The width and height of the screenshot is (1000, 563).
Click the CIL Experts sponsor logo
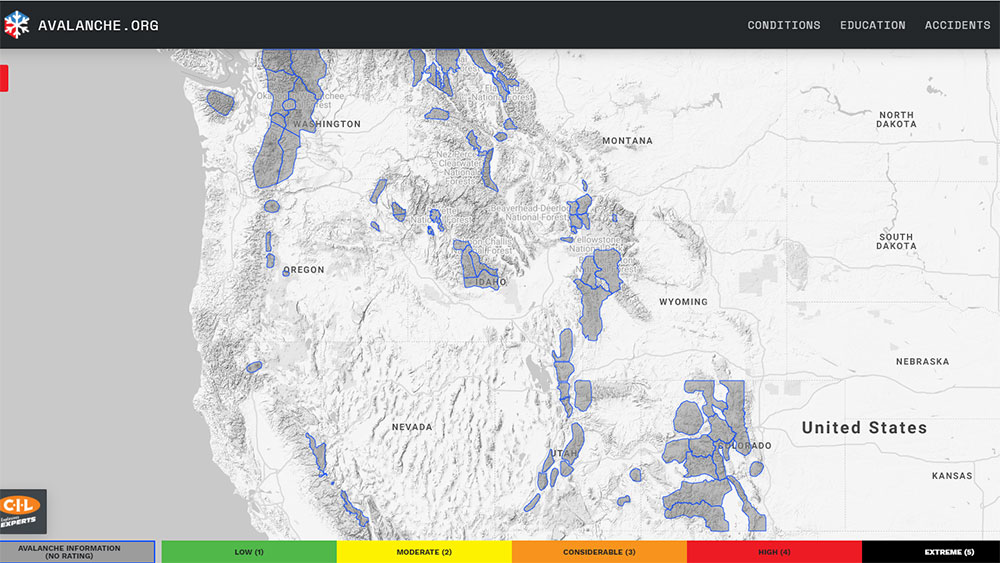(x=22, y=511)
